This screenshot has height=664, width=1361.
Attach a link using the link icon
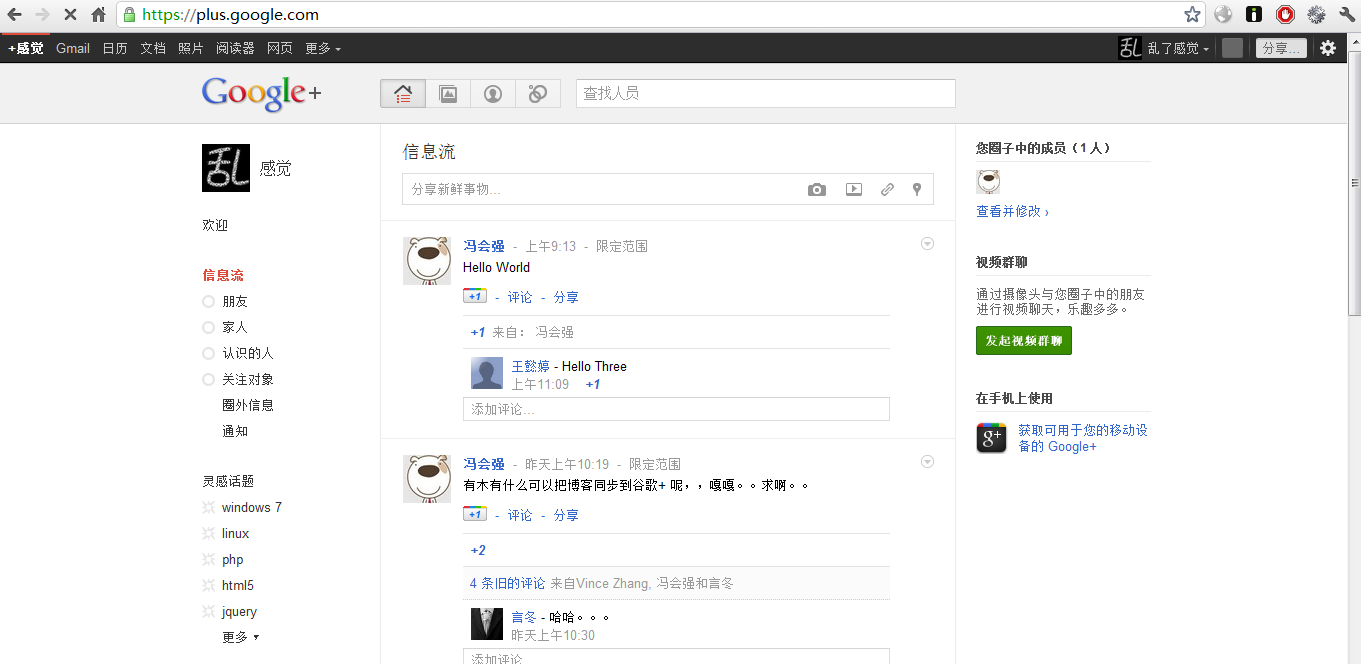click(887, 189)
